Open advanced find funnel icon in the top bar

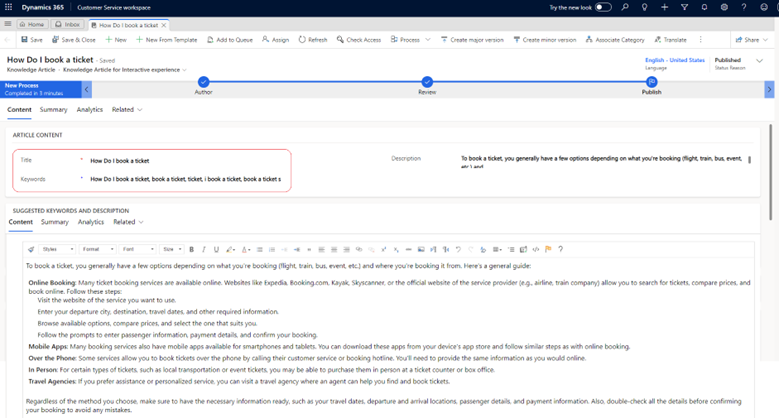[x=684, y=7]
